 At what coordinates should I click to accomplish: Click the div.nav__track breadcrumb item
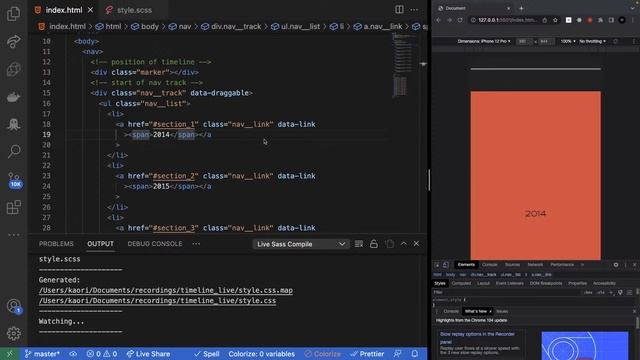[x=231, y=27]
